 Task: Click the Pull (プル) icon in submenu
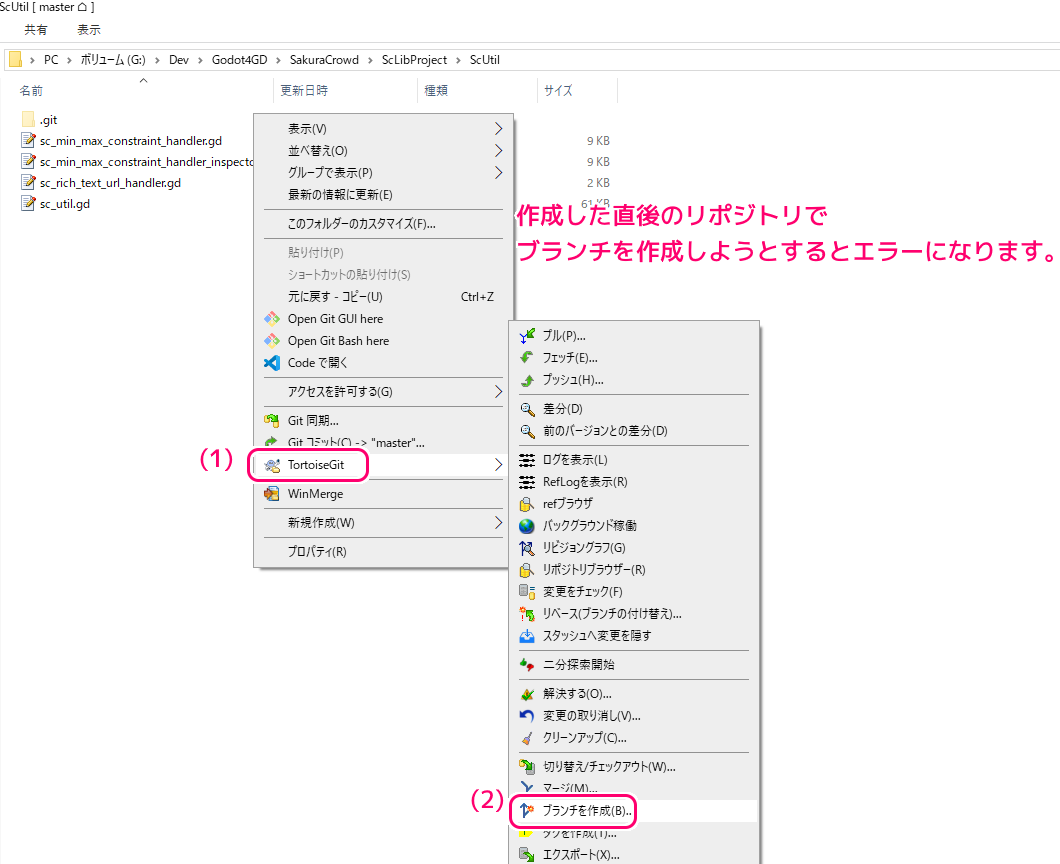[528, 336]
